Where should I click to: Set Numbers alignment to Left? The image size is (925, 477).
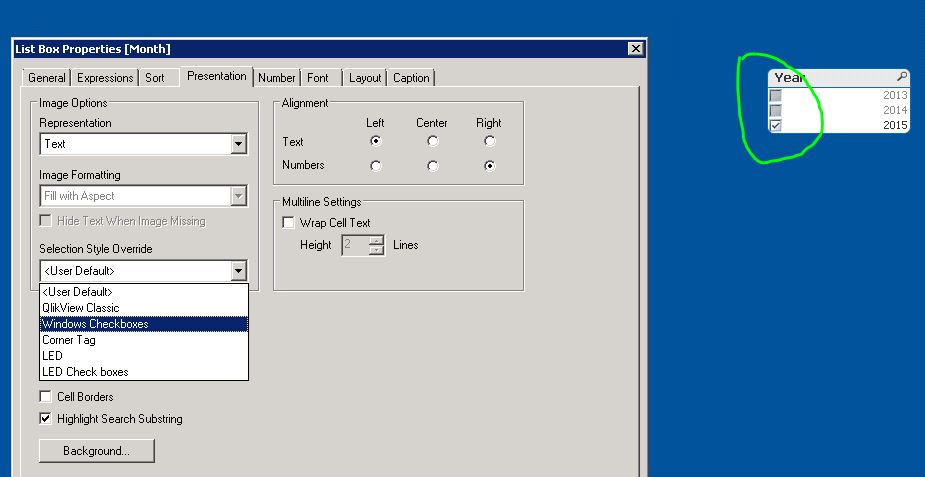pyautogui.click(x=375, y=166)
